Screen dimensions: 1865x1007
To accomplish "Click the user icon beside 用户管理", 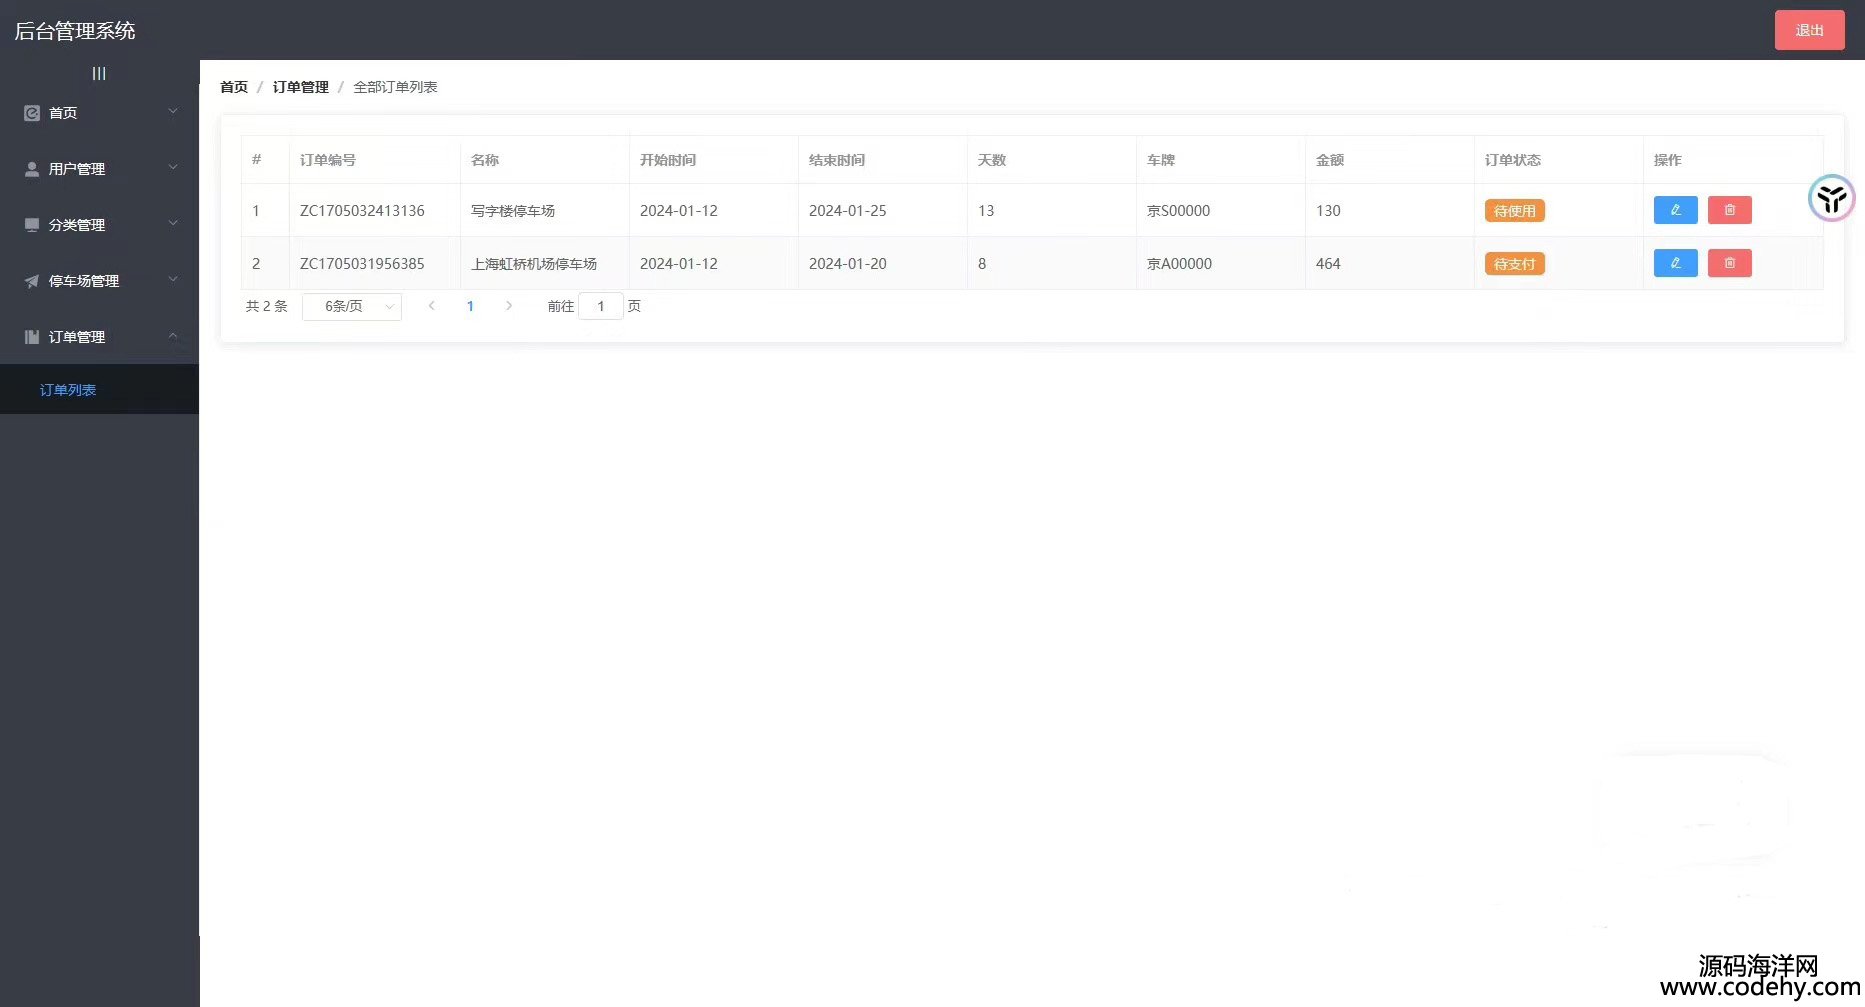I will (x=32, y=169).
